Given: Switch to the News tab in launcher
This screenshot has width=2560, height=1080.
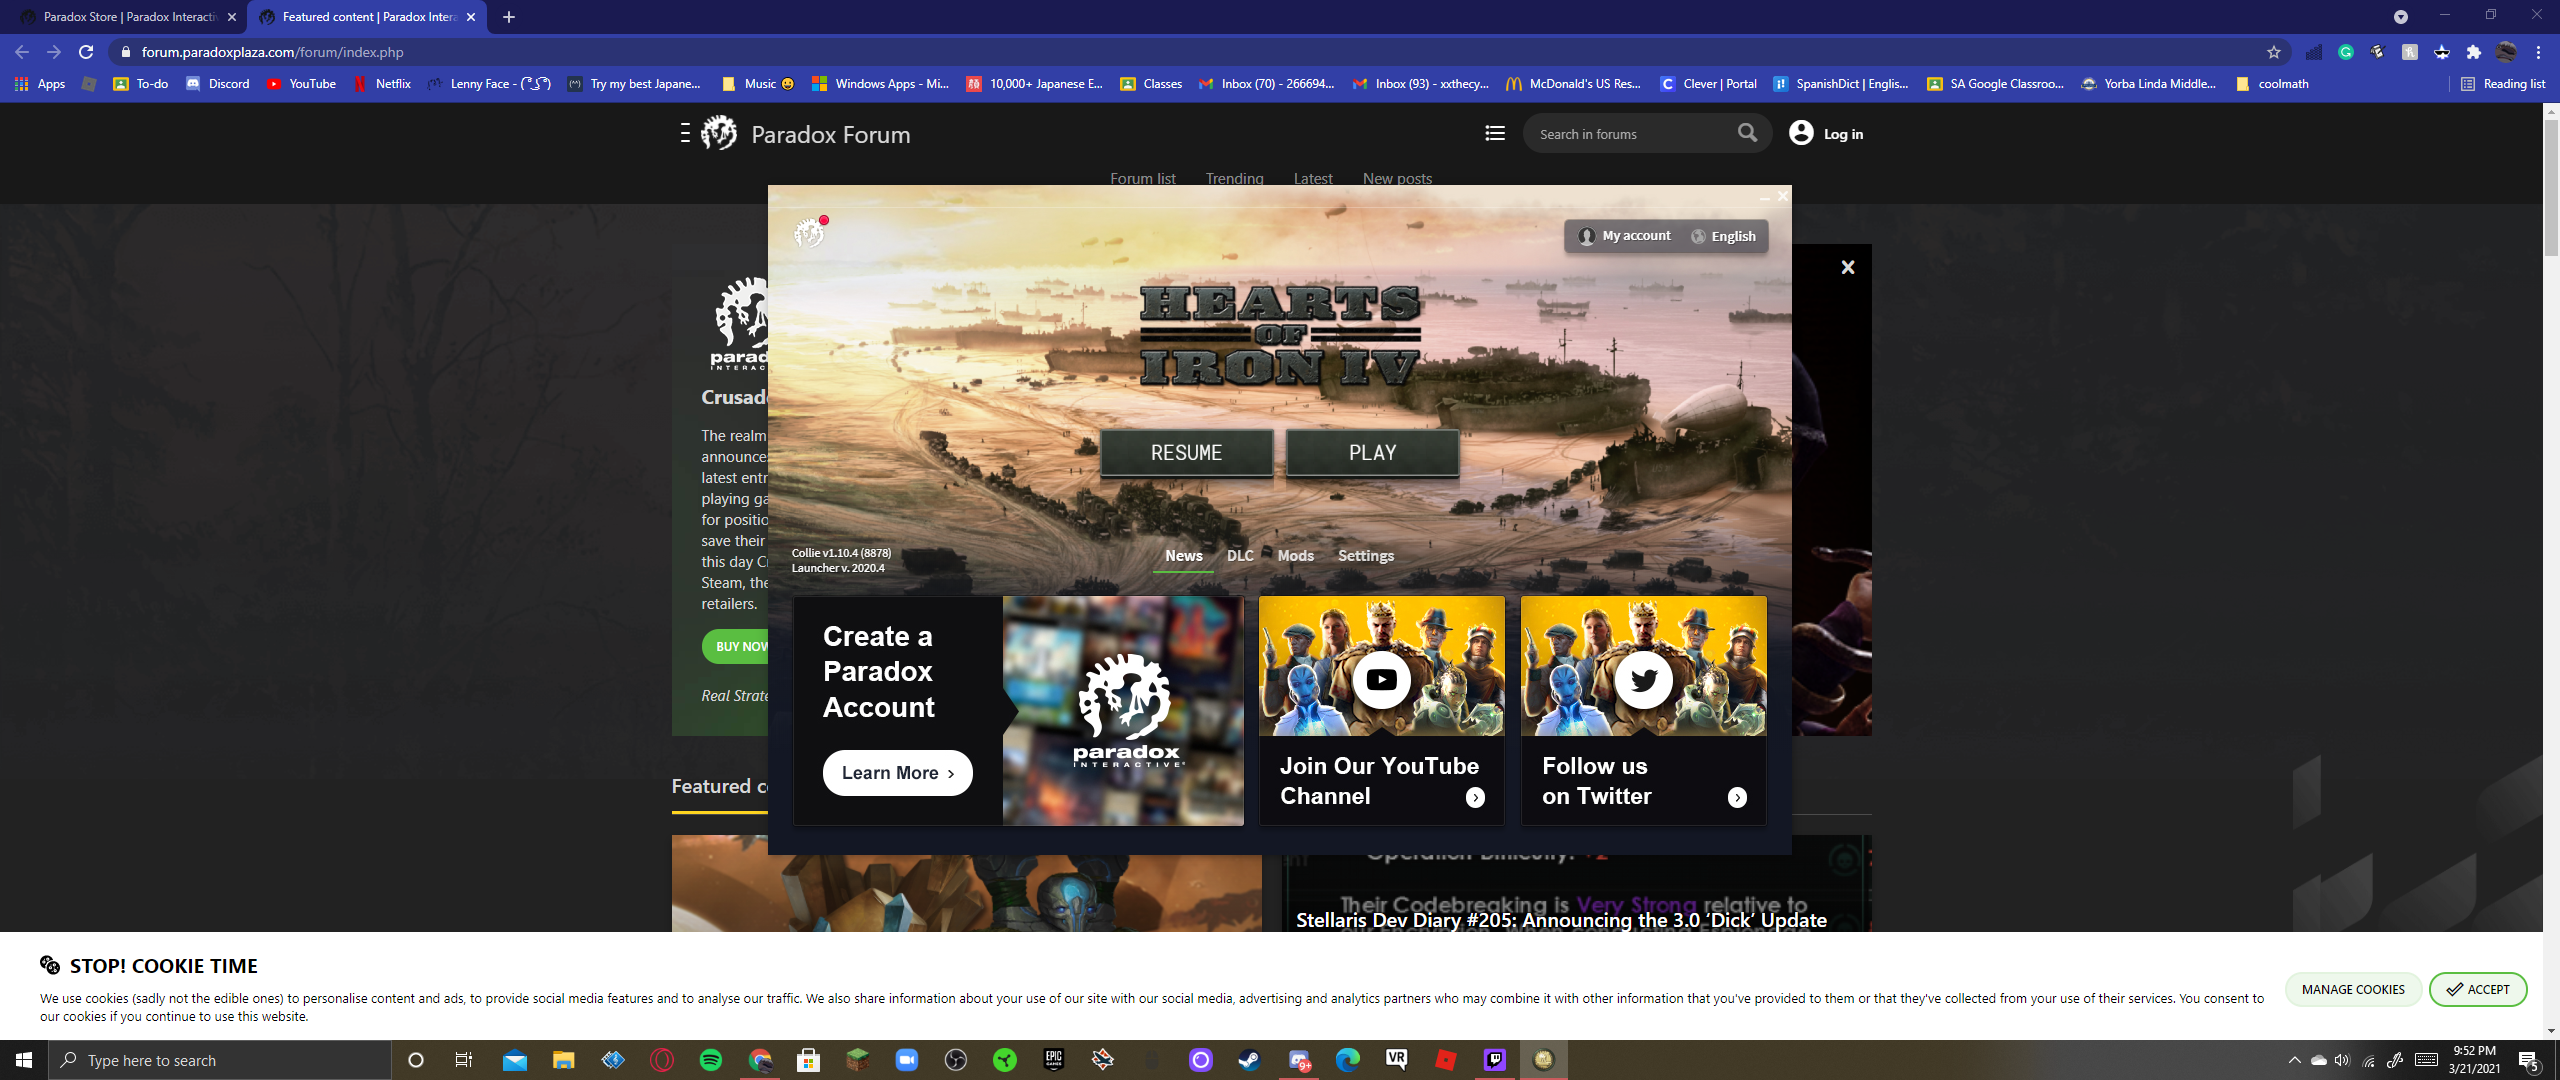Looking at the screenshot, I should (x=1183, y=556).
